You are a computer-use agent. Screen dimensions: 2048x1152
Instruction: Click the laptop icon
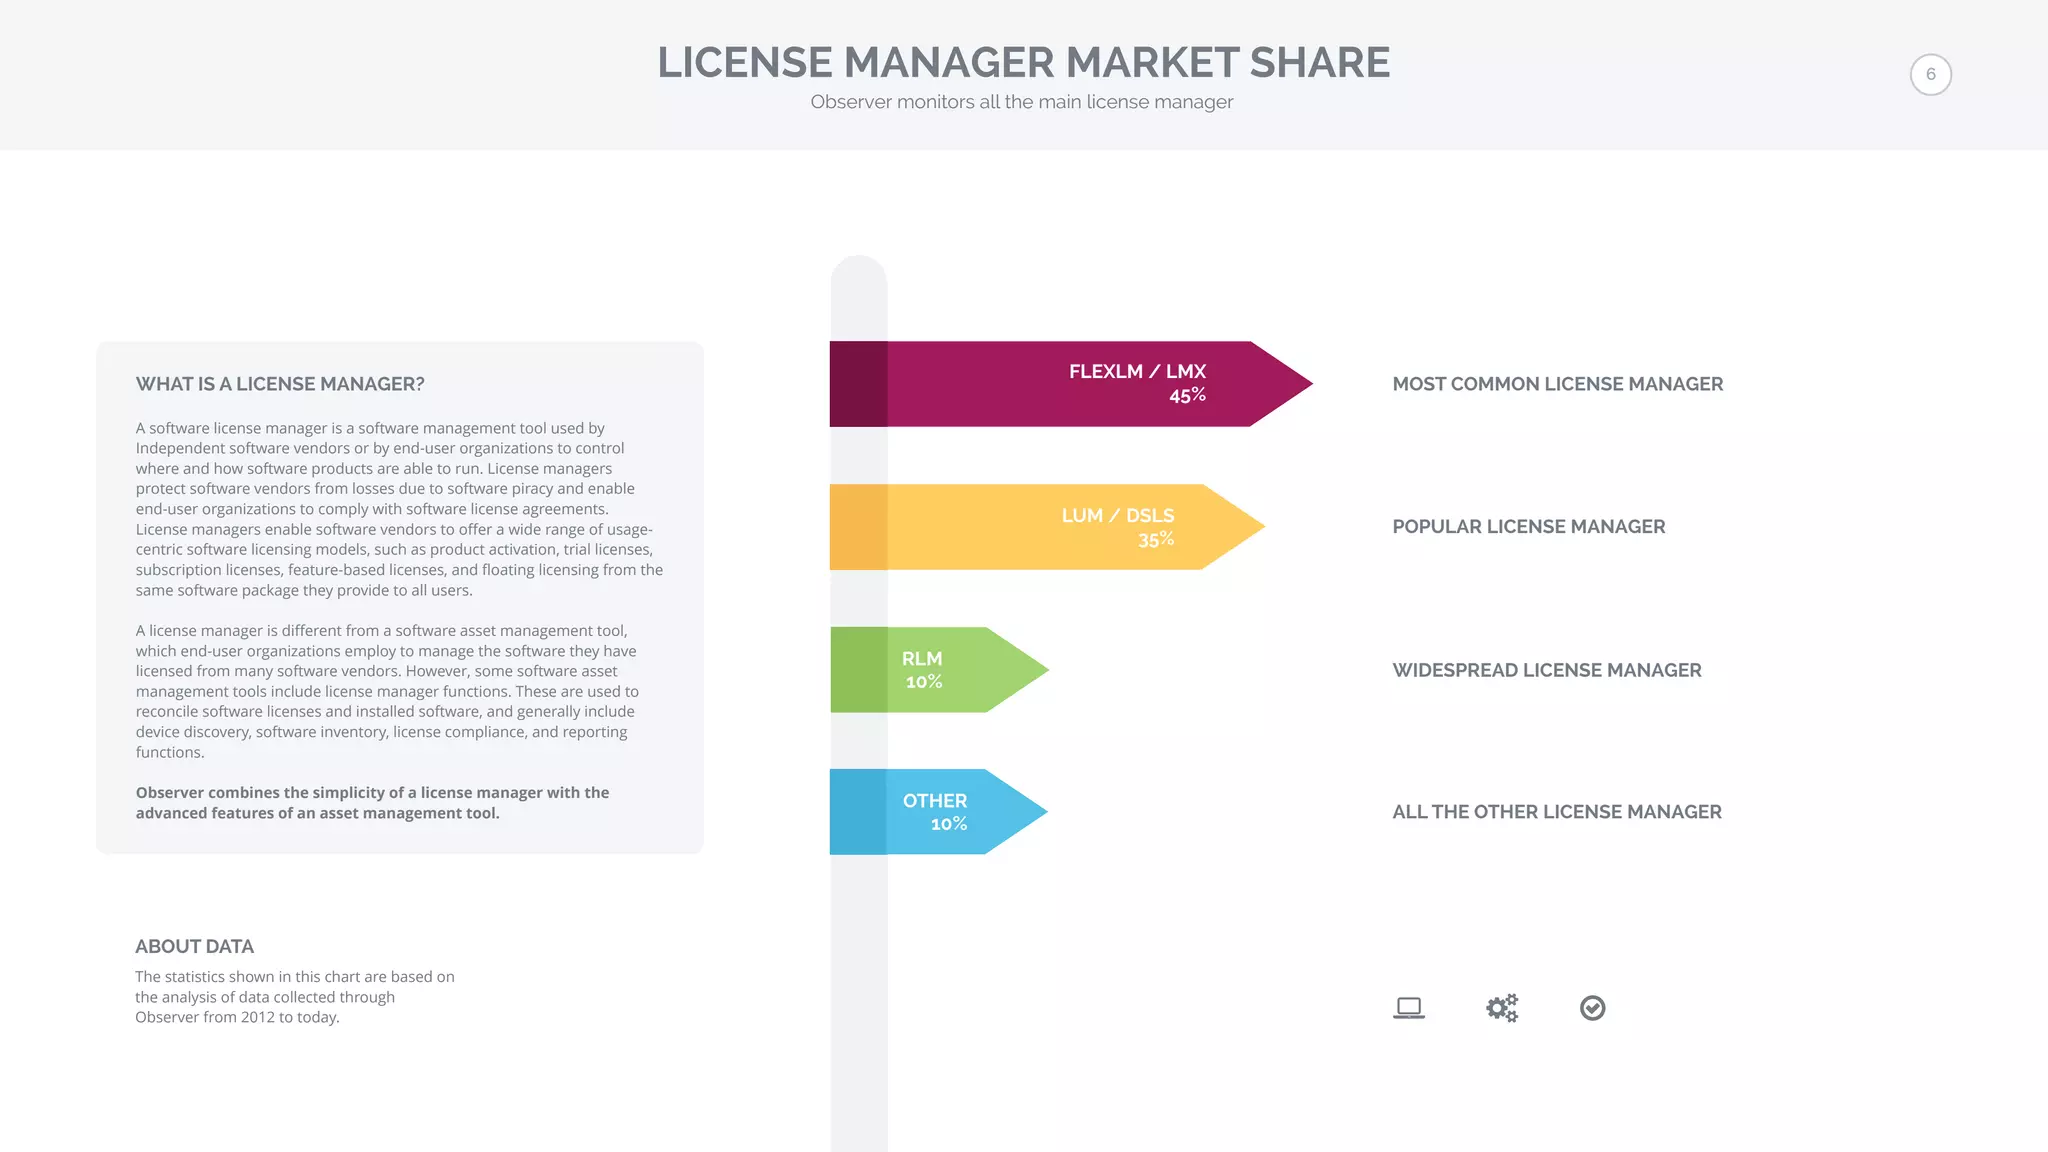[1408, 1008]
